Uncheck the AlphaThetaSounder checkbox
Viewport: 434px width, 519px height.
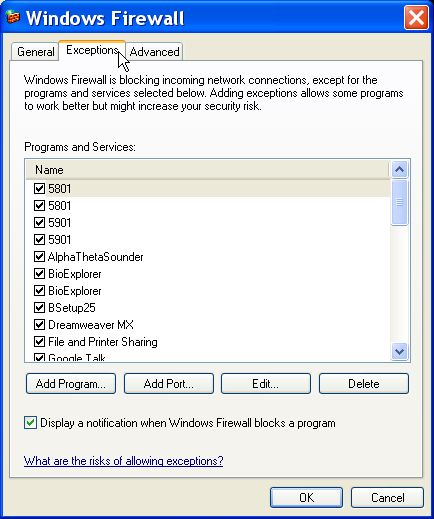[x=39, y=256]
